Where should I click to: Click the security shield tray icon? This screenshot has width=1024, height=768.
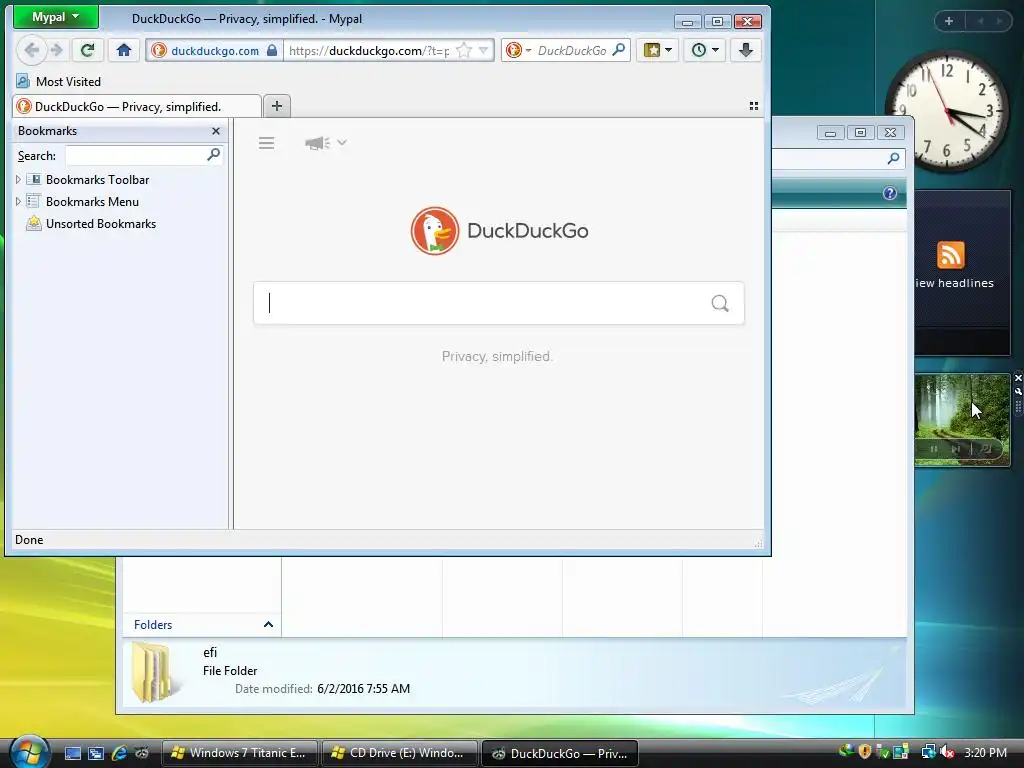pyautogui.click(x=865, y=752)
